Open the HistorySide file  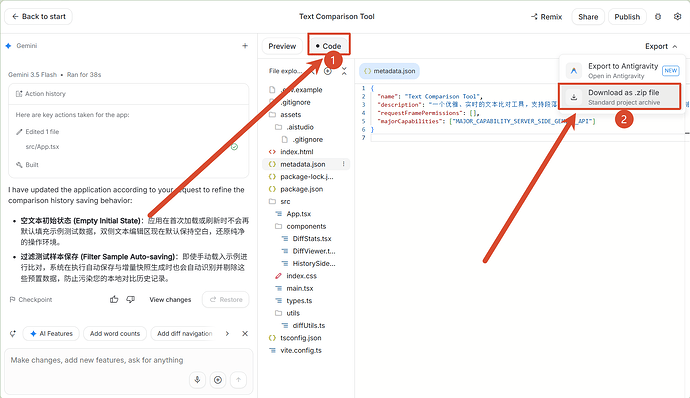313,263
